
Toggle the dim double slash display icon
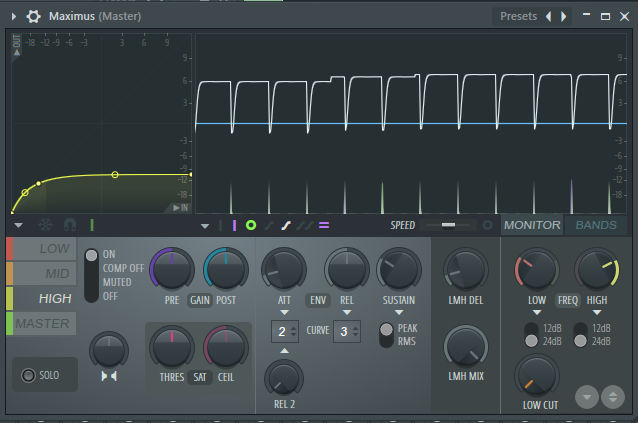coord(305,225)
